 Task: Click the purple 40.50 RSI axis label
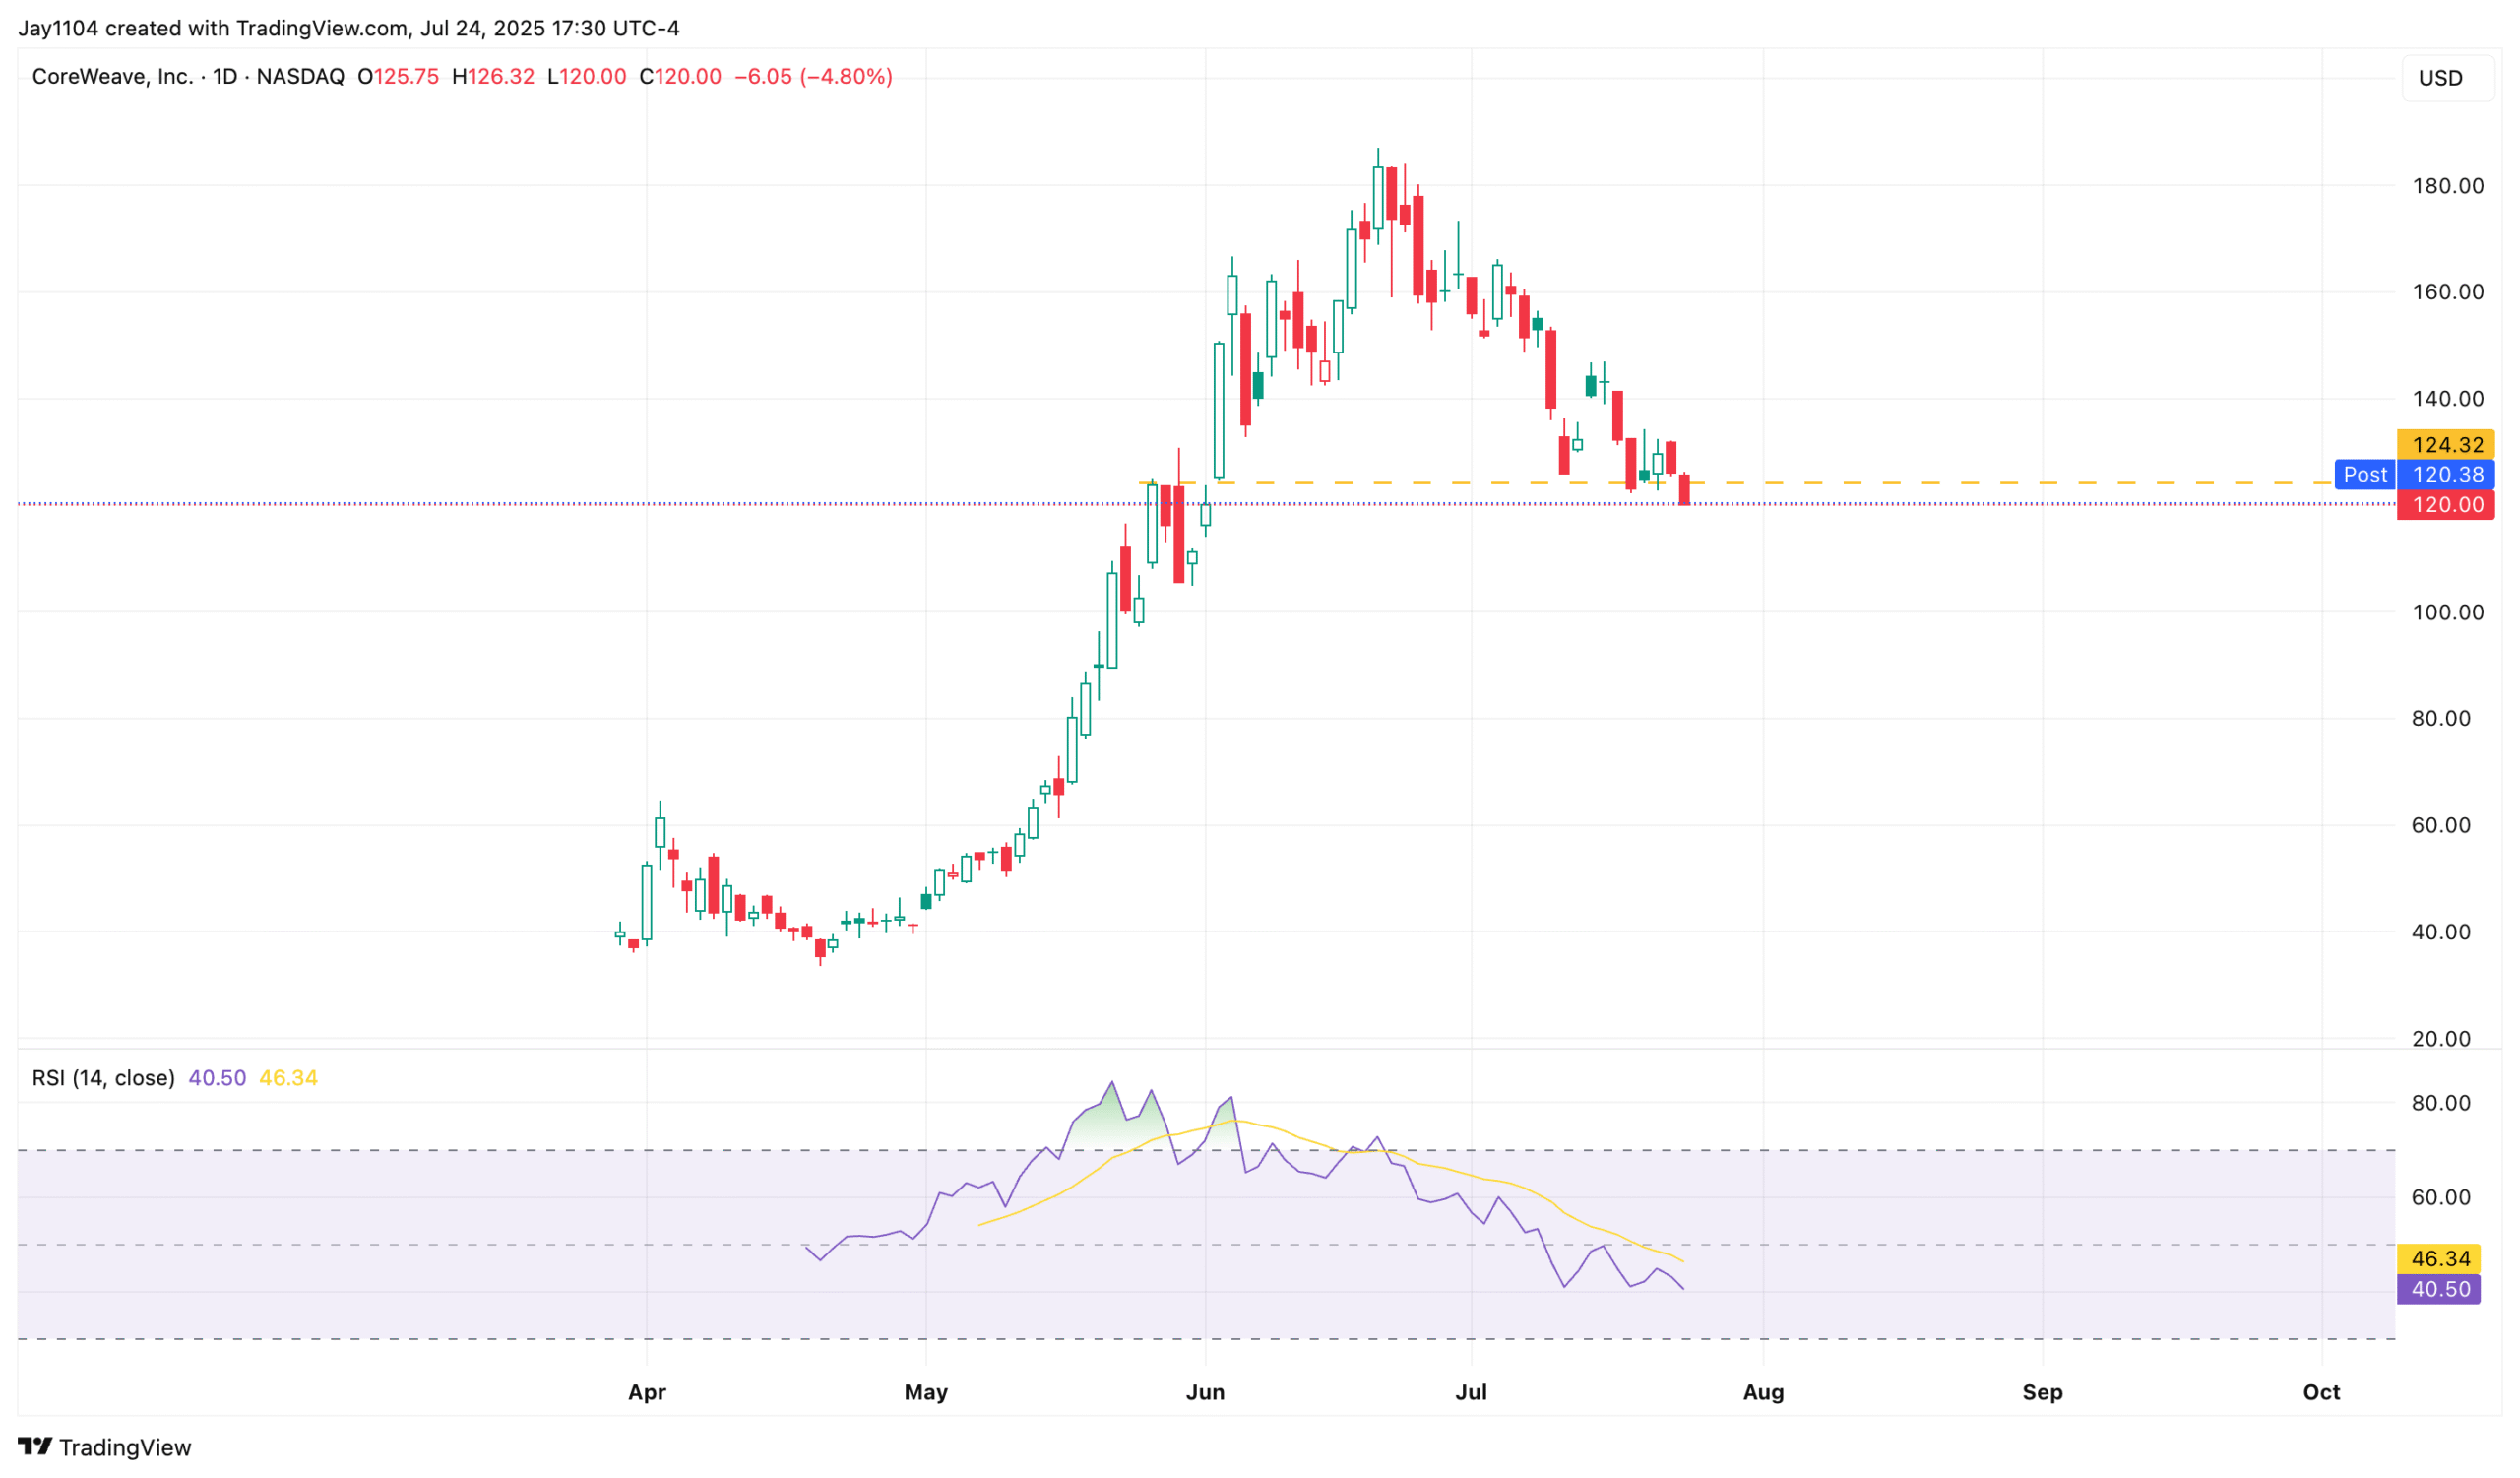point(2439,1289)
